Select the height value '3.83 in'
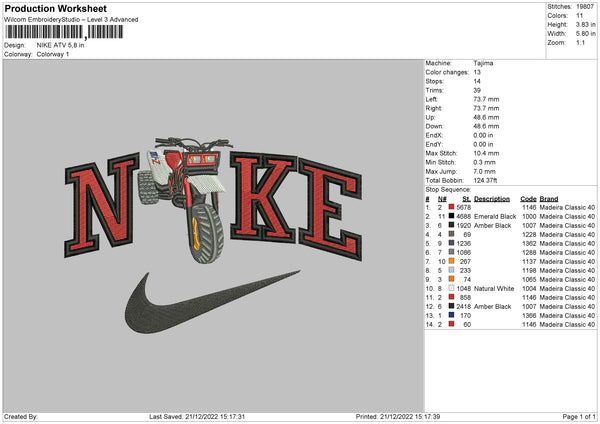This screenshot has height=424, width=600. 585,24
